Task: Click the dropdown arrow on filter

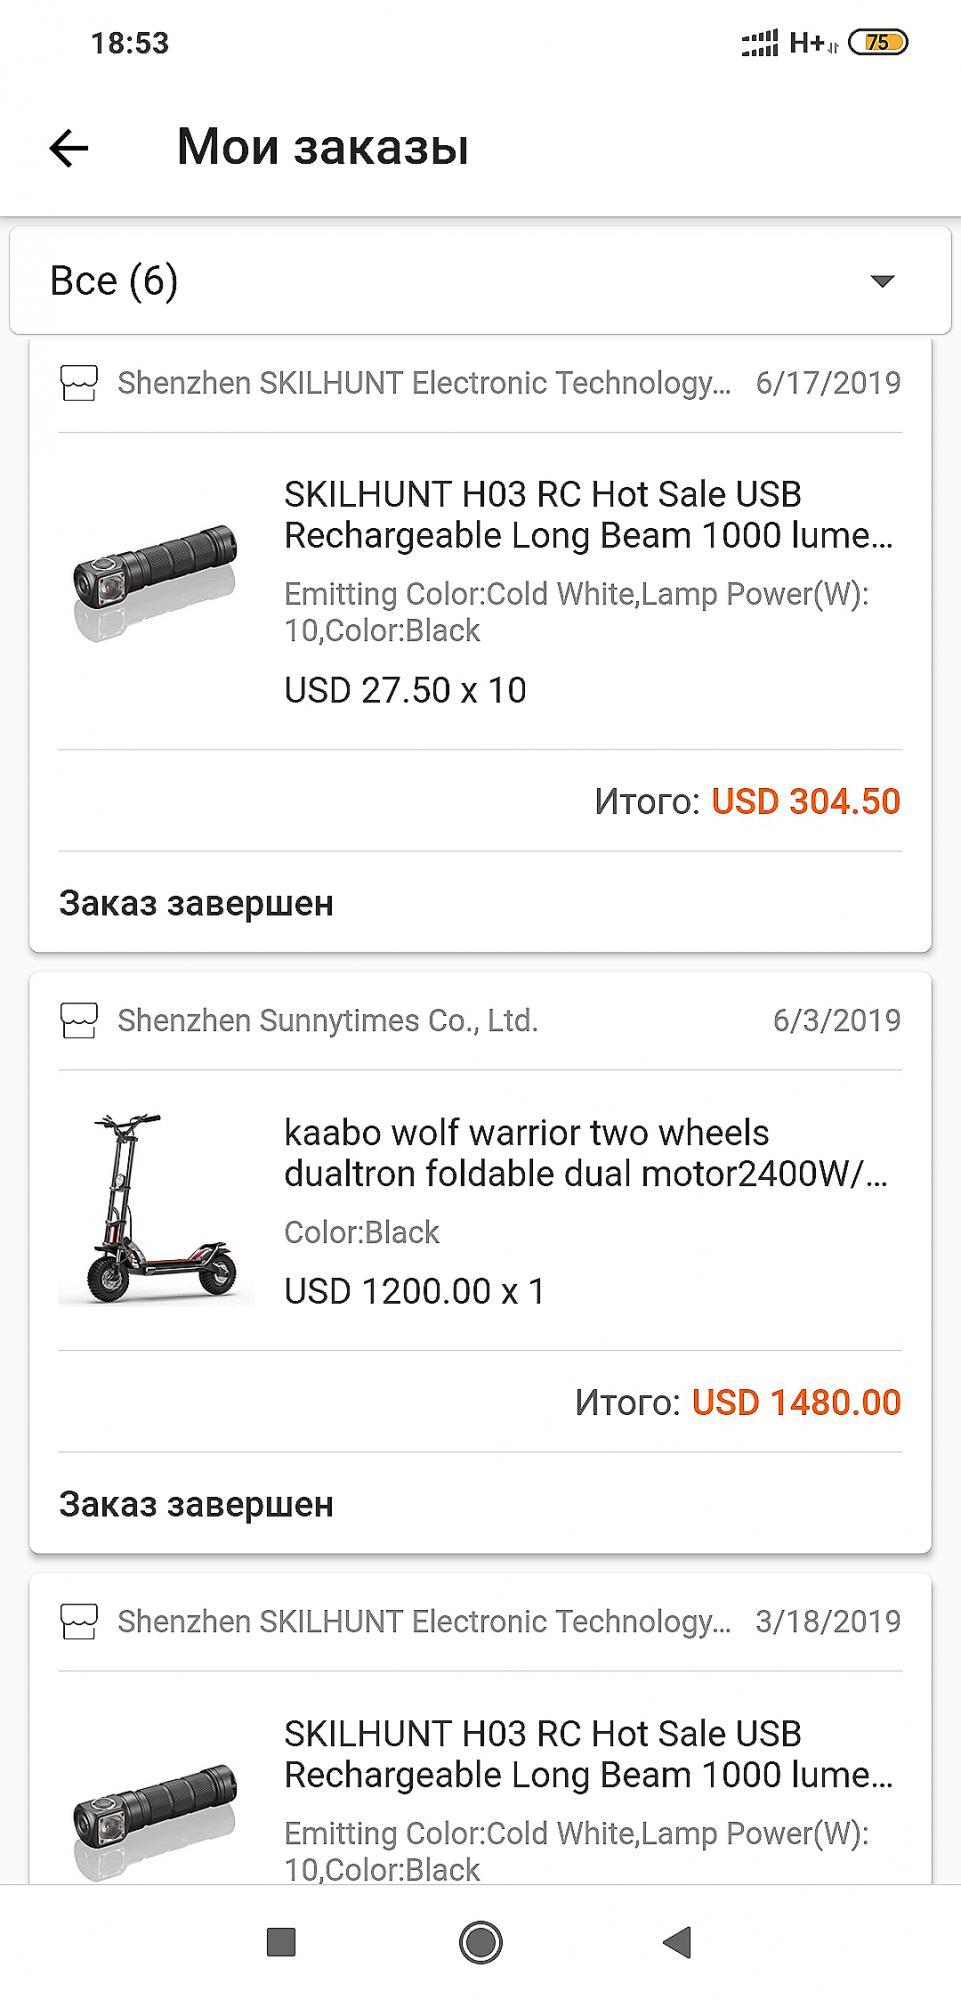Action: (x=881, y=281)
